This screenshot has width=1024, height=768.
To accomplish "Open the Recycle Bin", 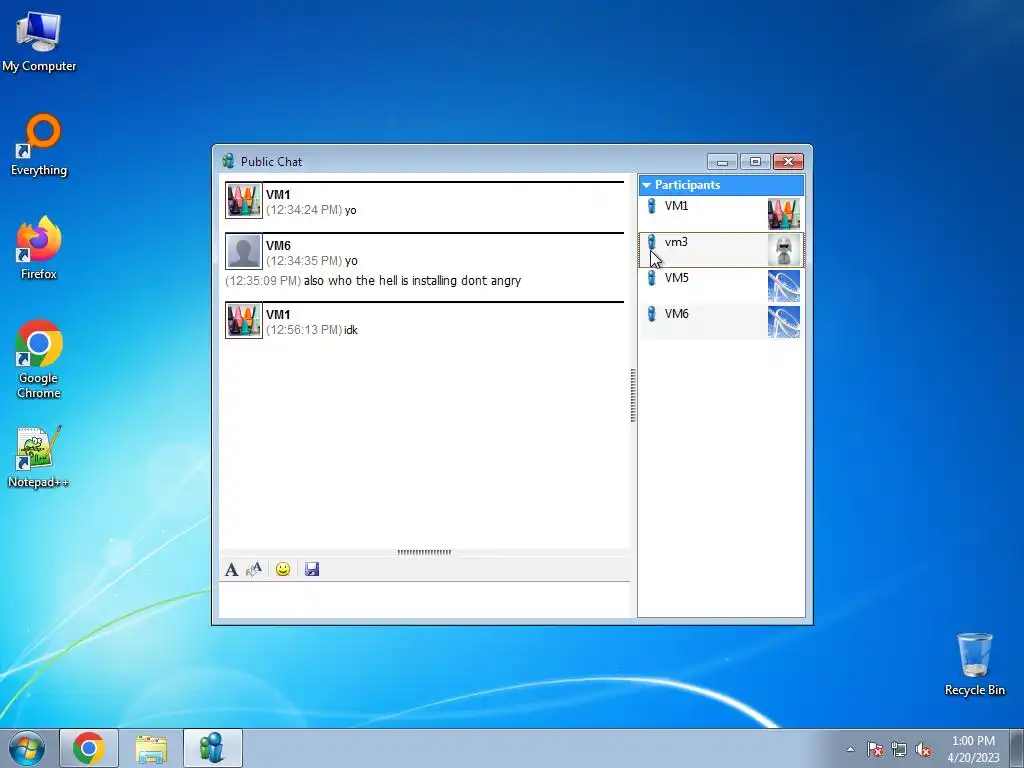I will pyautogui.click(x=974, y=664).
